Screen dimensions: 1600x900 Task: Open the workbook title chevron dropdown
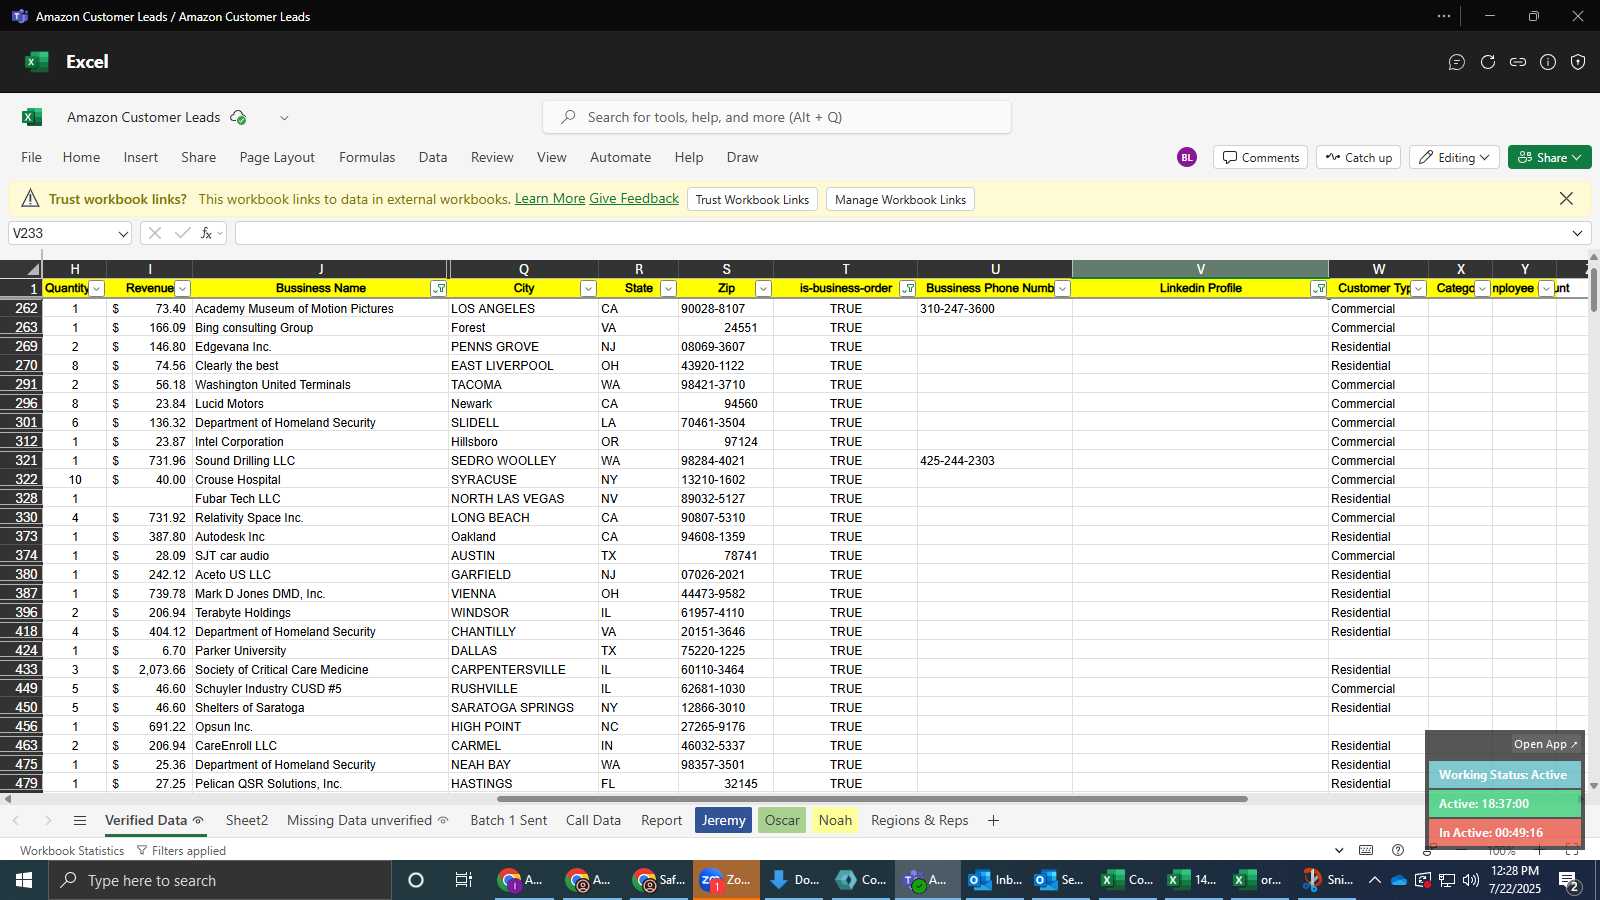tap(284, 117)
